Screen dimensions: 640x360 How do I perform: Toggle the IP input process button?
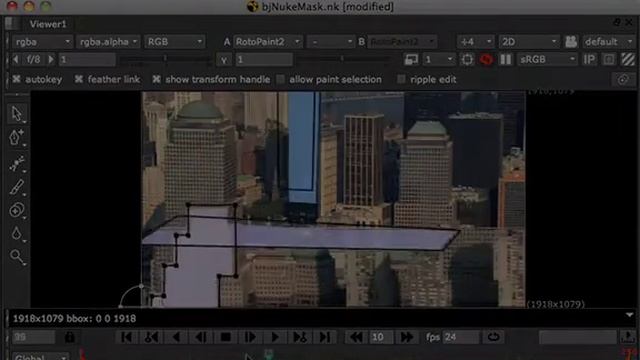pos(589,60)
